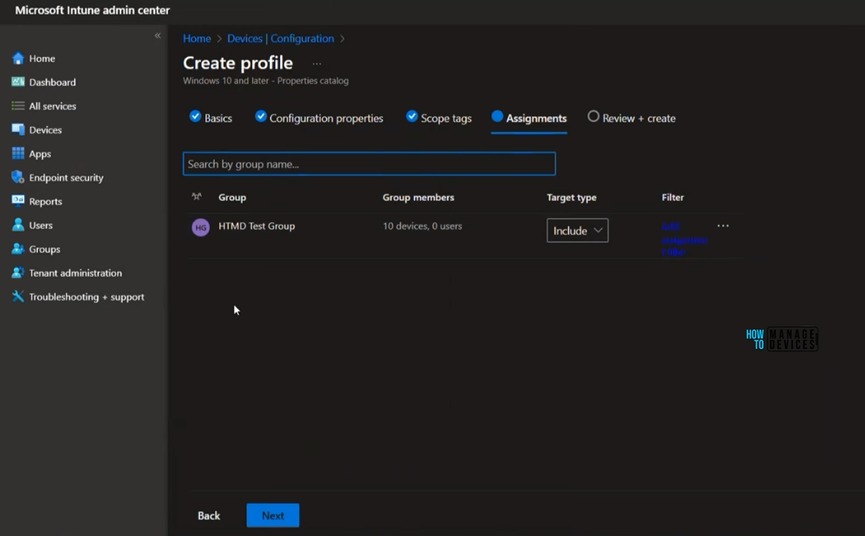The image size is (865, 536).
Task: Click the Add assignment filter link
Action: point(684,239)
